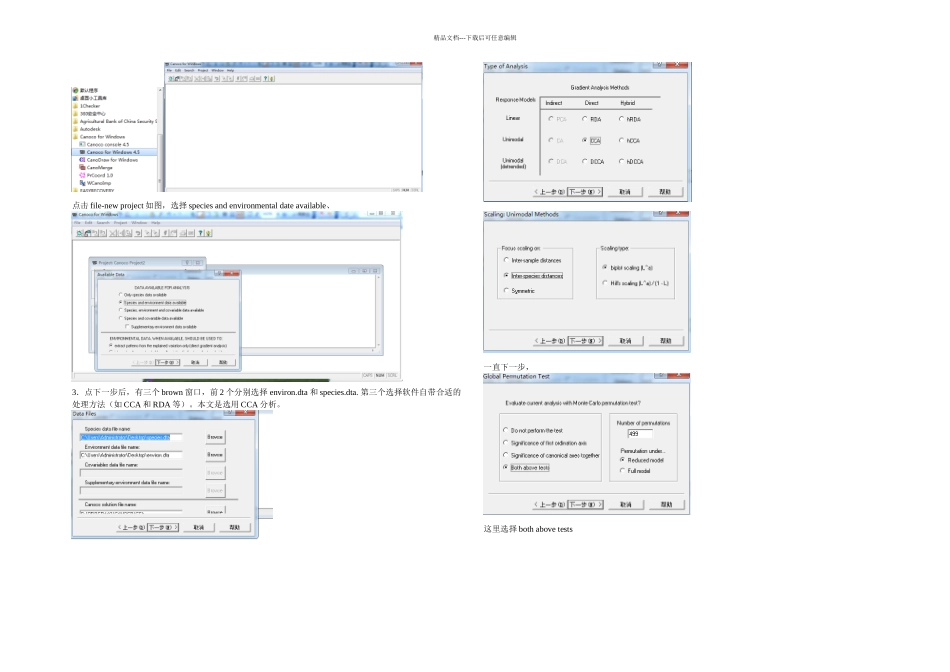Click Help (帮助) in Data Files dialog
The height and width of the screenshot is (672, 950).
click(234, 527)
